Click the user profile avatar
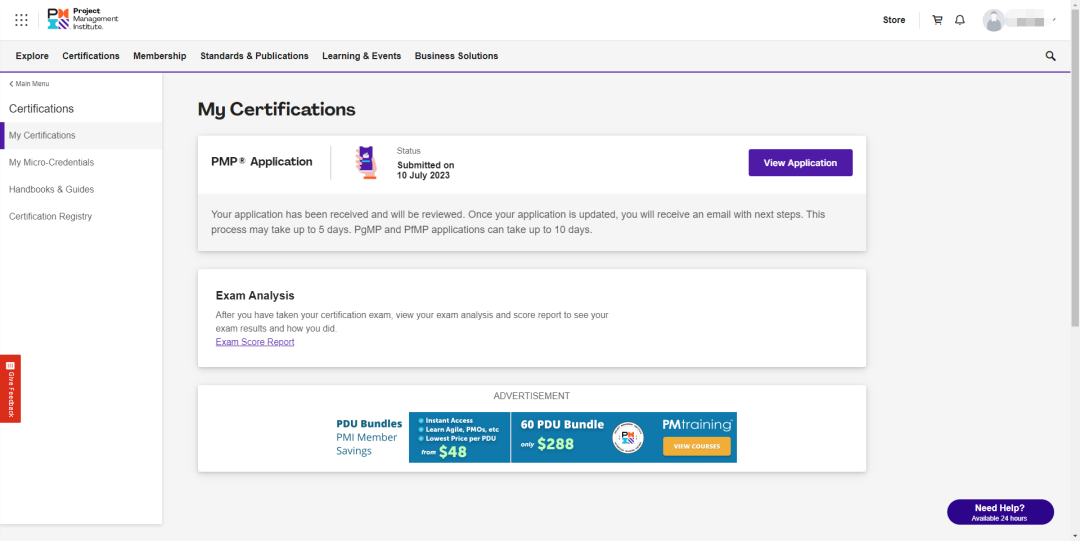 coord(993,20)
